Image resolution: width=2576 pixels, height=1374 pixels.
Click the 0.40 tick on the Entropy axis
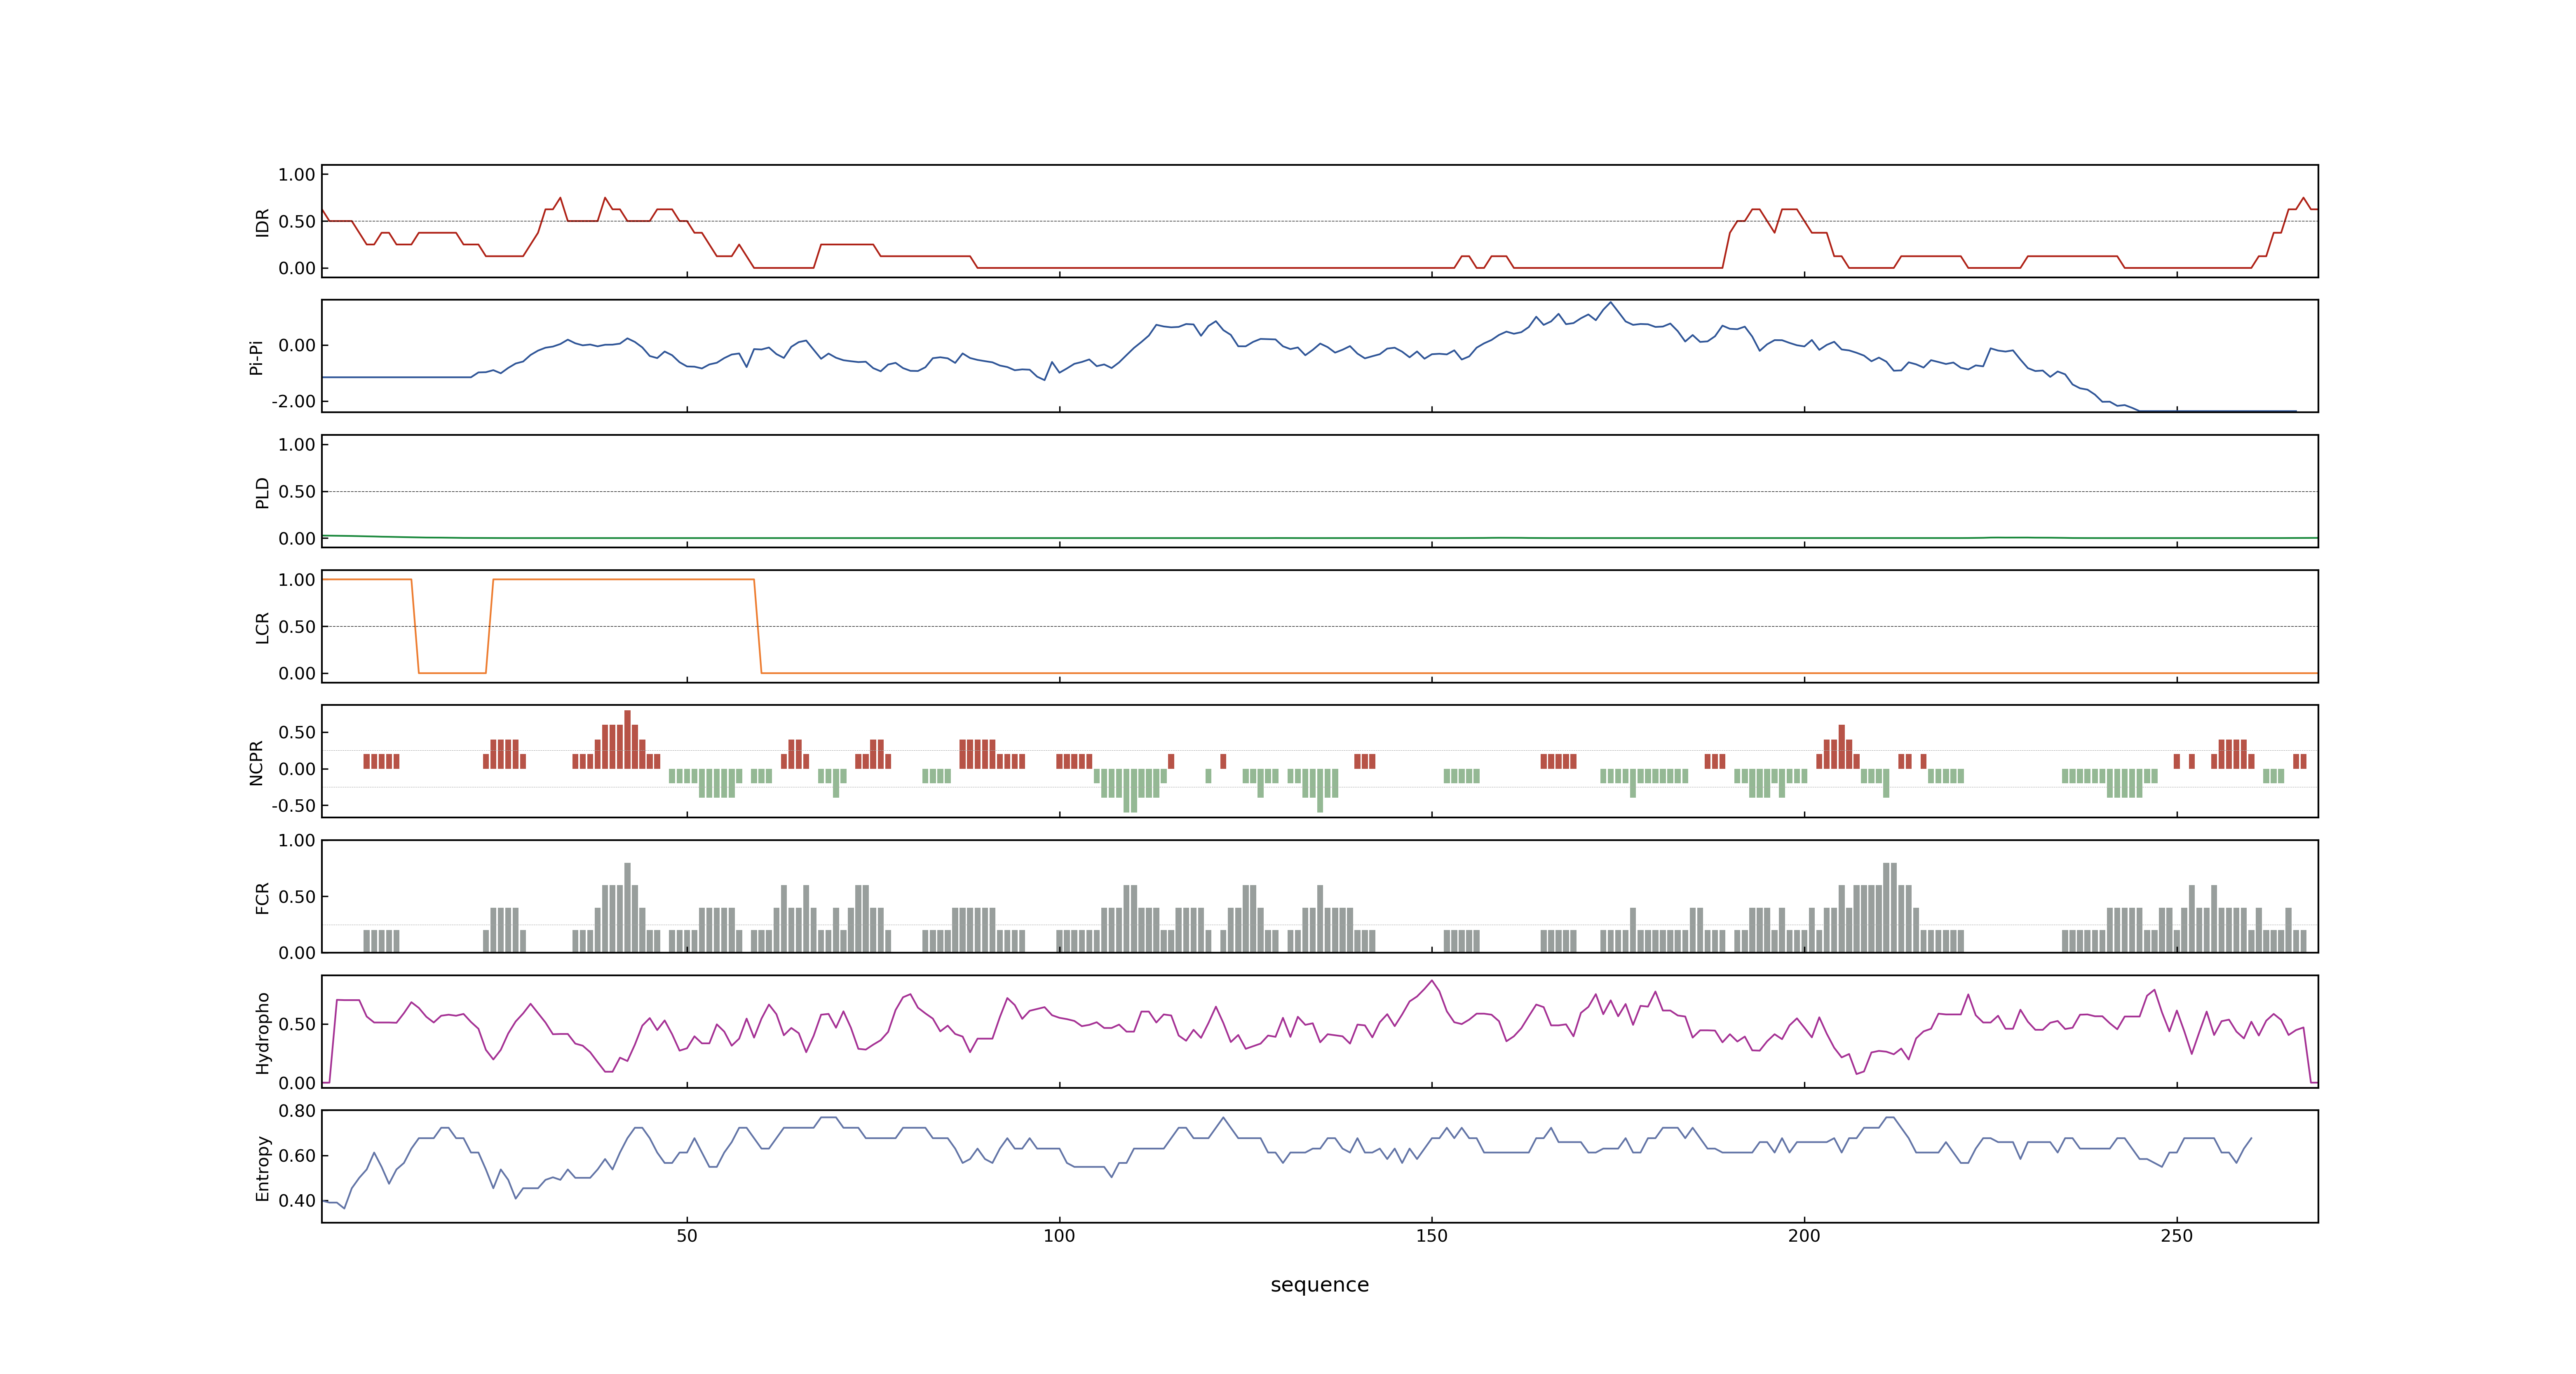[x=297, y=1200]
